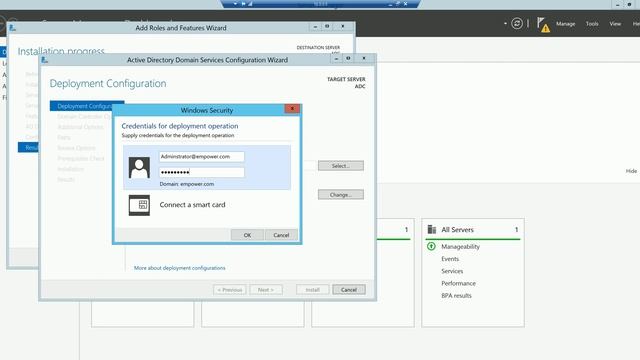Click the Change... button in AD DS wizard

pos(341,195)
